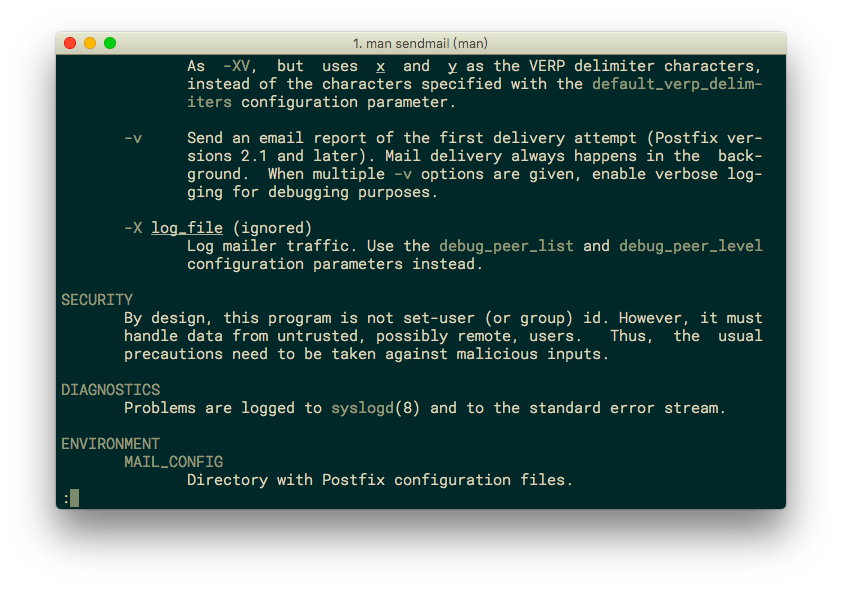This screenshot has height=589, width=842.
Task: Click the pager prompt cursor block
Action: point(74,498)
